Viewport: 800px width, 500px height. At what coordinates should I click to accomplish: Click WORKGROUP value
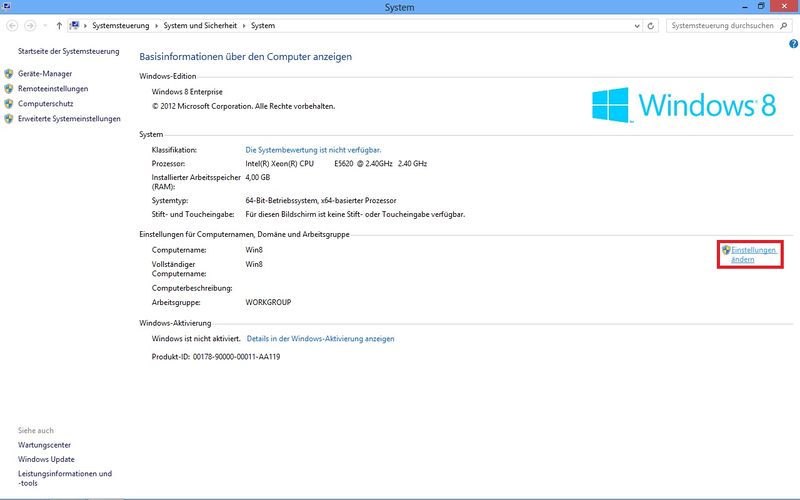268,303
